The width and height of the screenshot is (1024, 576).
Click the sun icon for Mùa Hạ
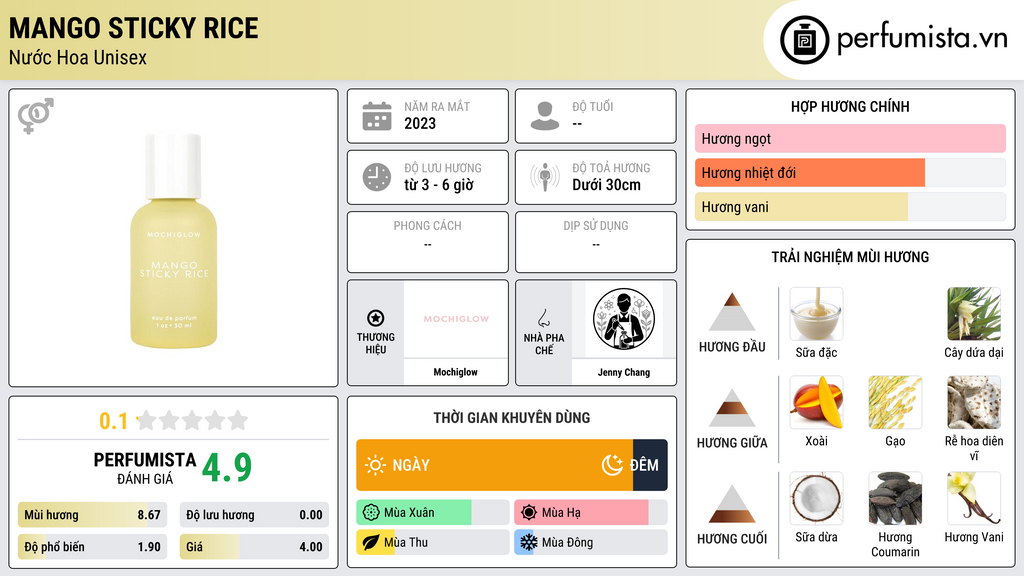(x=529, y=512)
